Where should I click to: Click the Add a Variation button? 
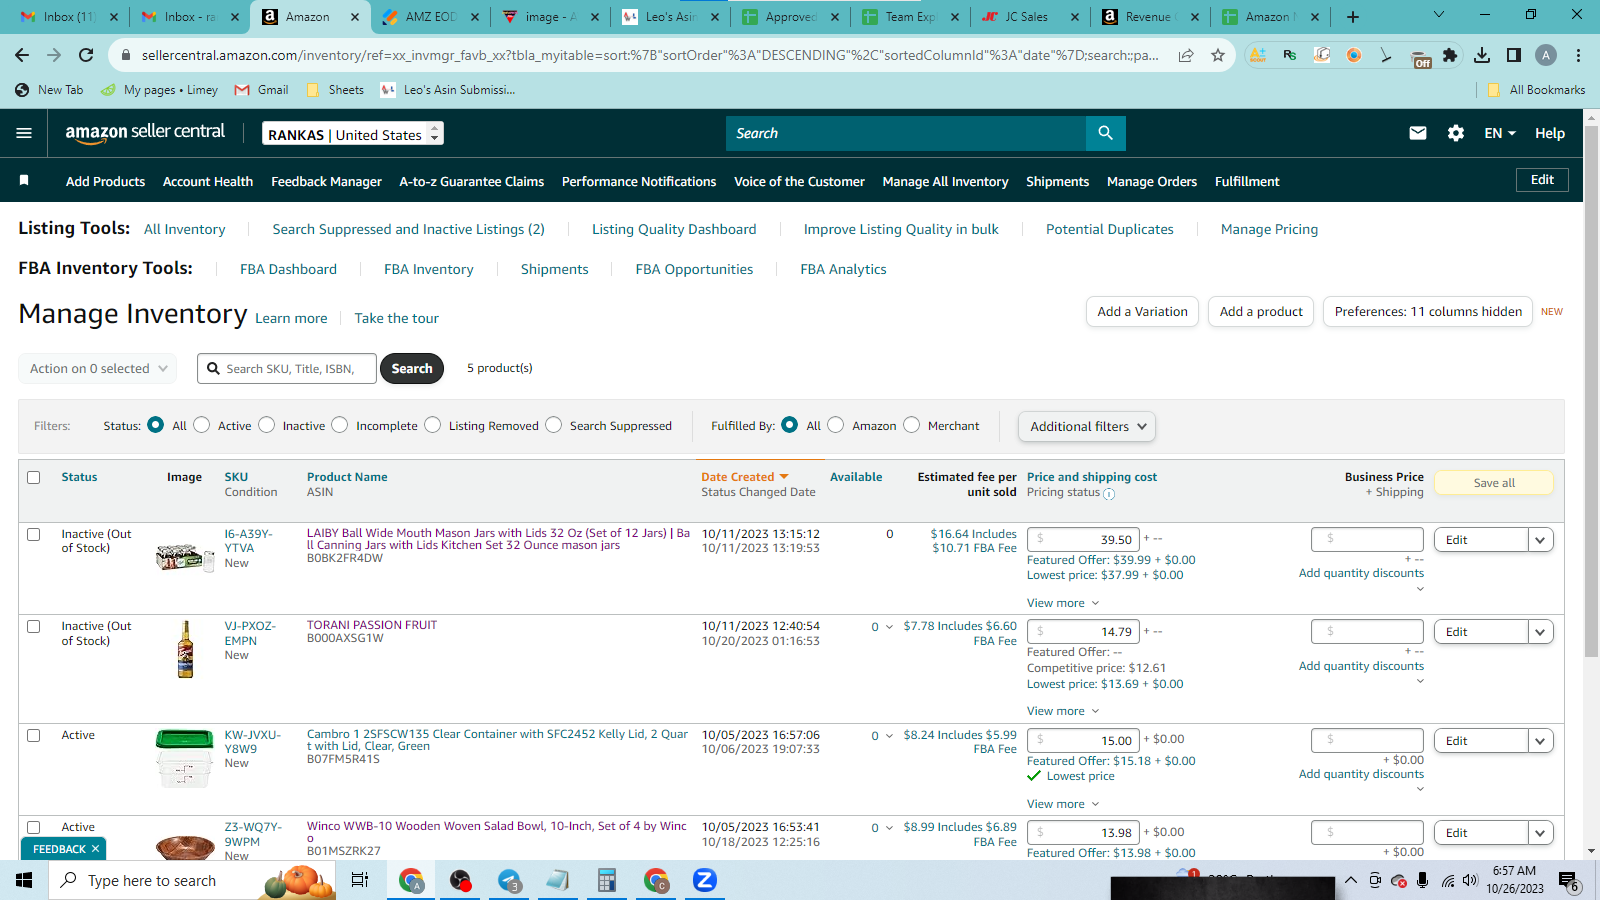click(x=1142, y=312)
